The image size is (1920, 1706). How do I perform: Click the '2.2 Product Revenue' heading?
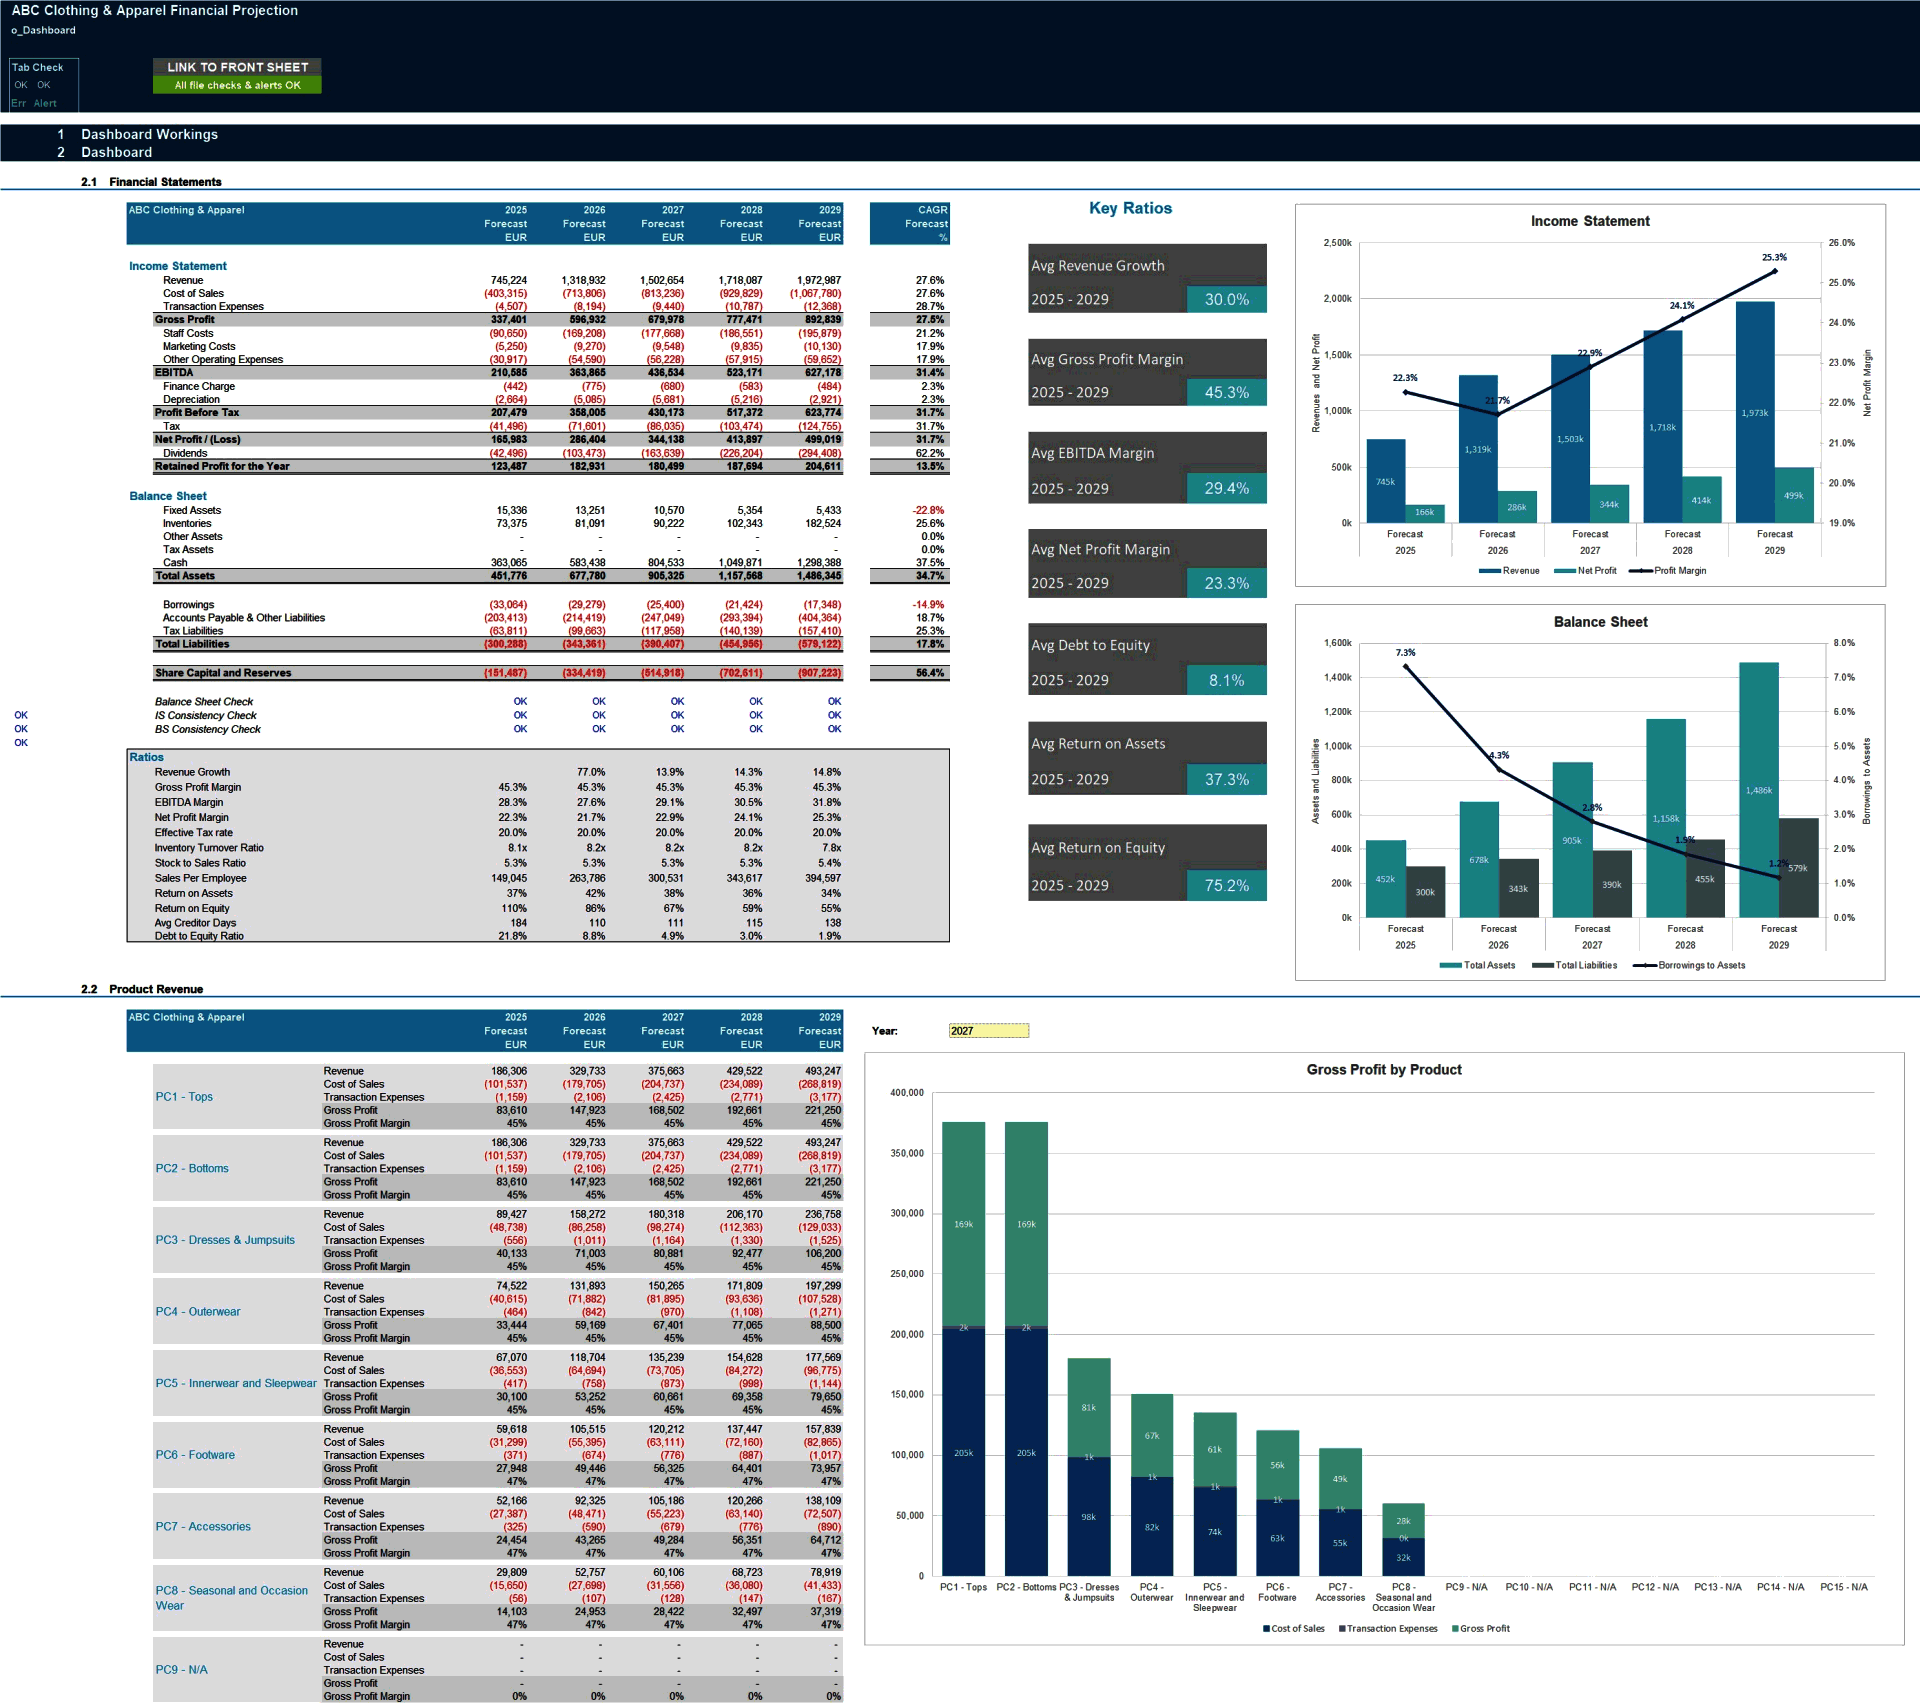[142, 989]
